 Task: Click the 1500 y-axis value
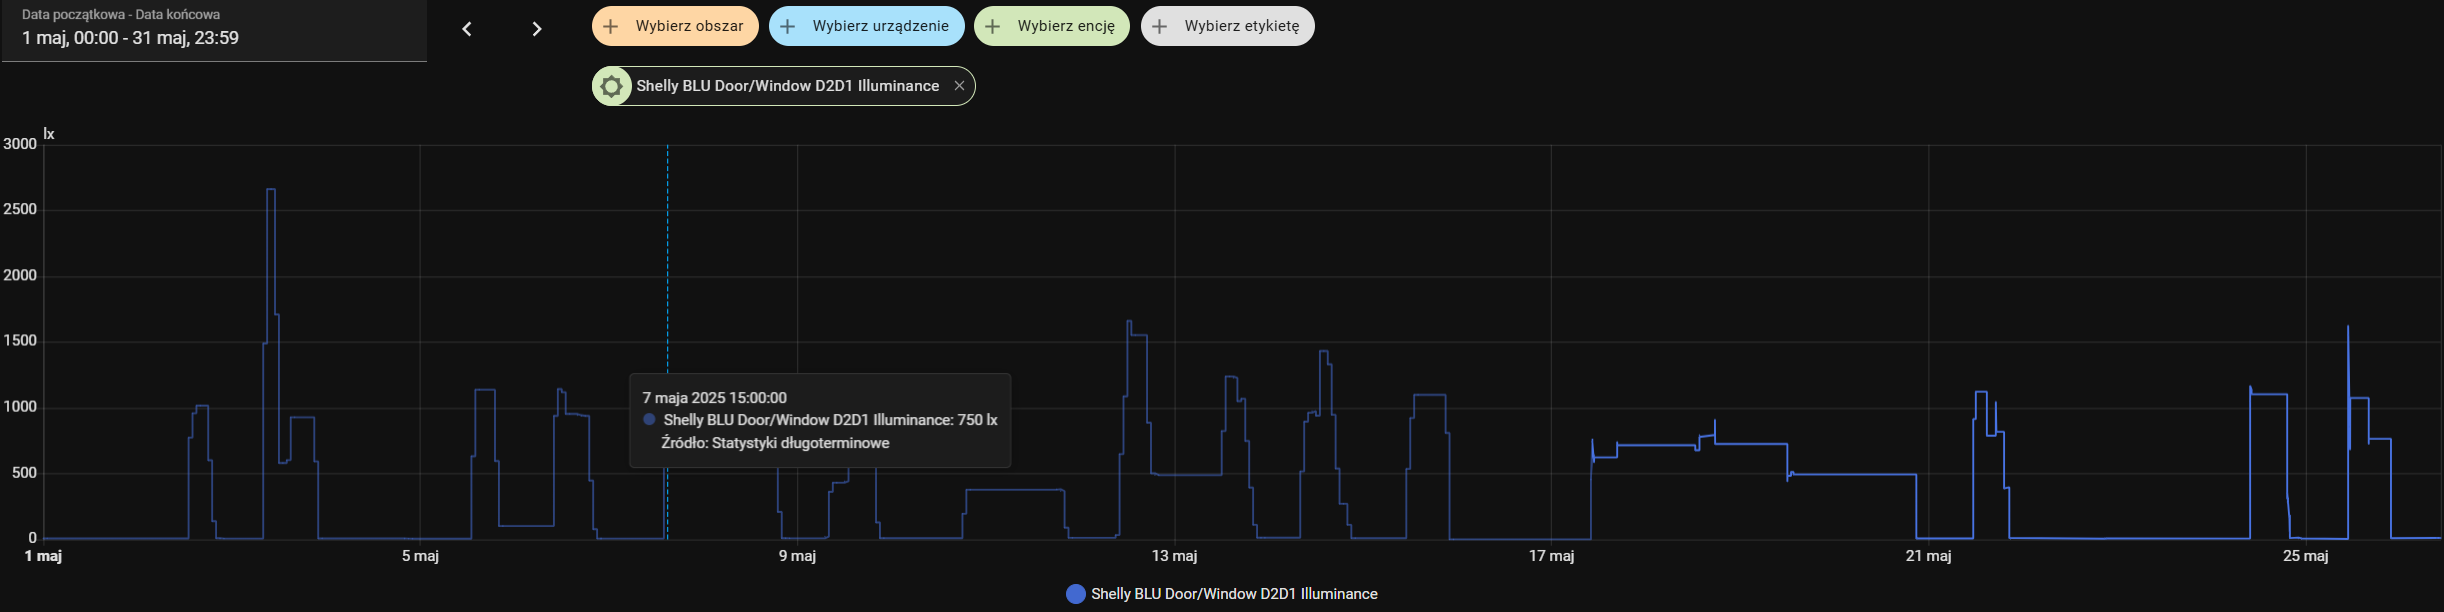20,341
